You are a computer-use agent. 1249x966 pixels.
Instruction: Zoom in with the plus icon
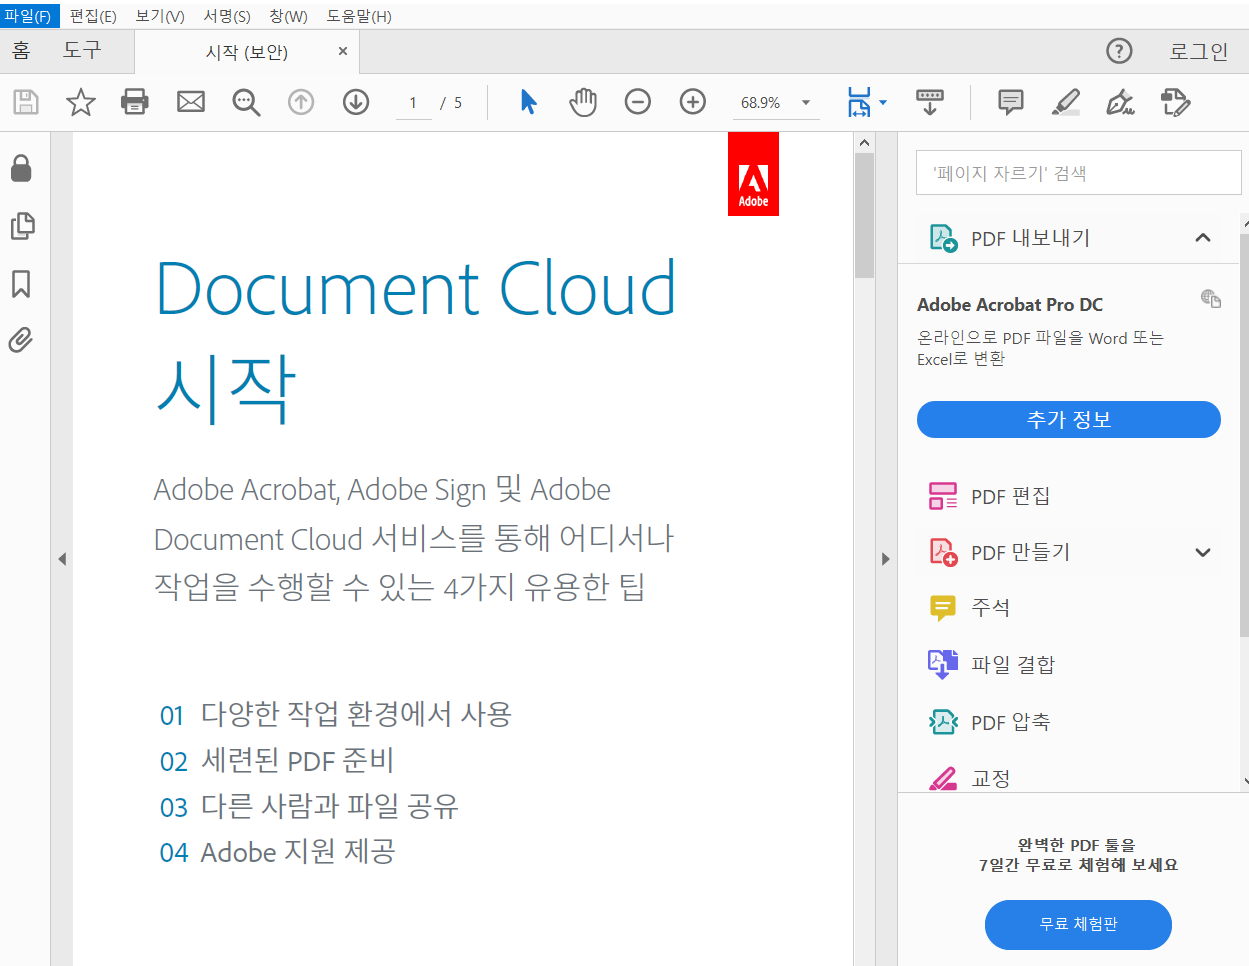tap(693, 102)
